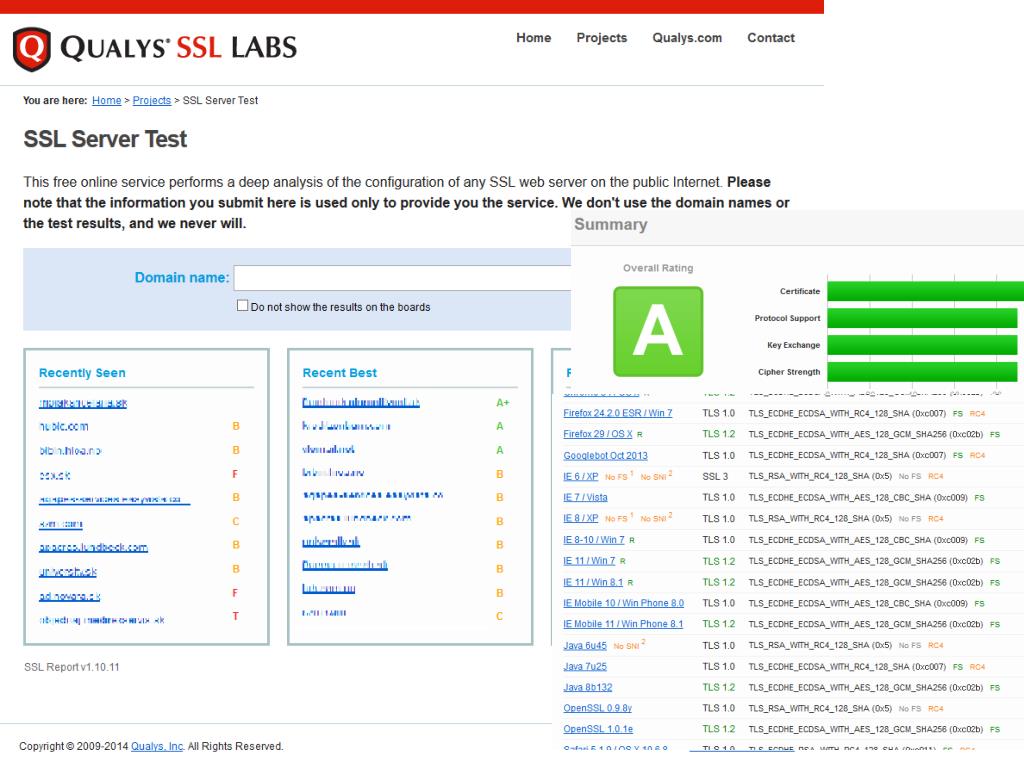Screen dimensions: 1024x768
Task: Open the IE 8 / XP client link
Action: (x=581, y=519)
